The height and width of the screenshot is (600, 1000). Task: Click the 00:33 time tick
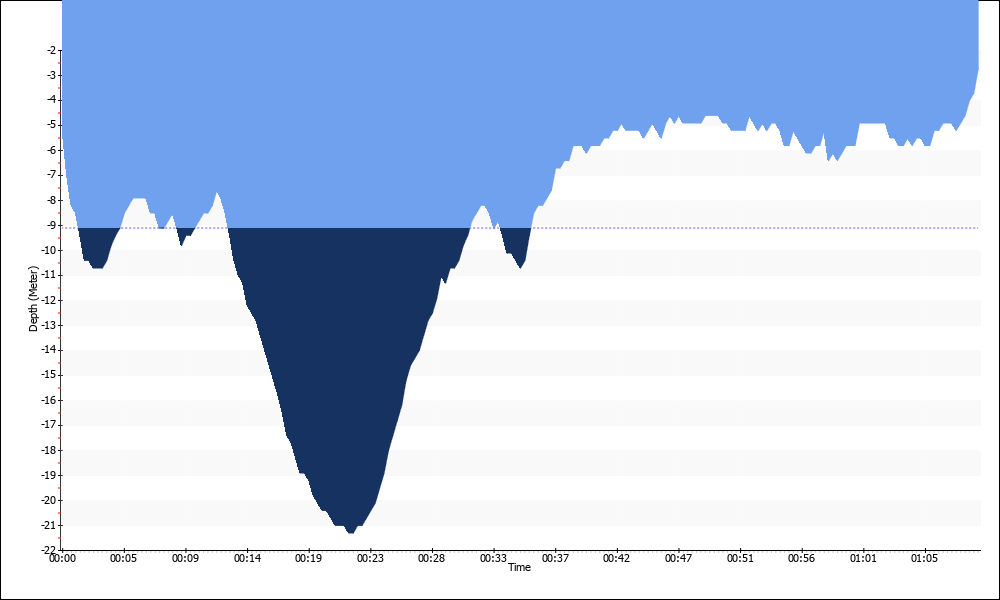click(493, 559)
